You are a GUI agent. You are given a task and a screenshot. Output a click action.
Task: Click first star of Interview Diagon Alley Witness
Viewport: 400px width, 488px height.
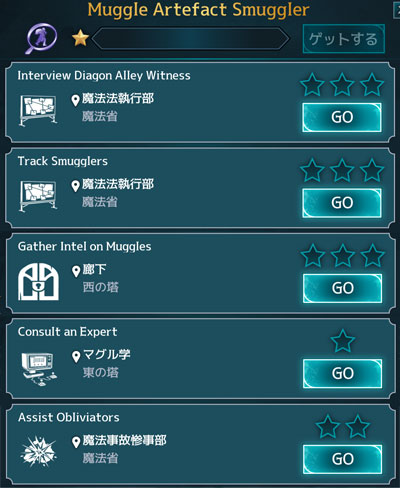[312, 85]
